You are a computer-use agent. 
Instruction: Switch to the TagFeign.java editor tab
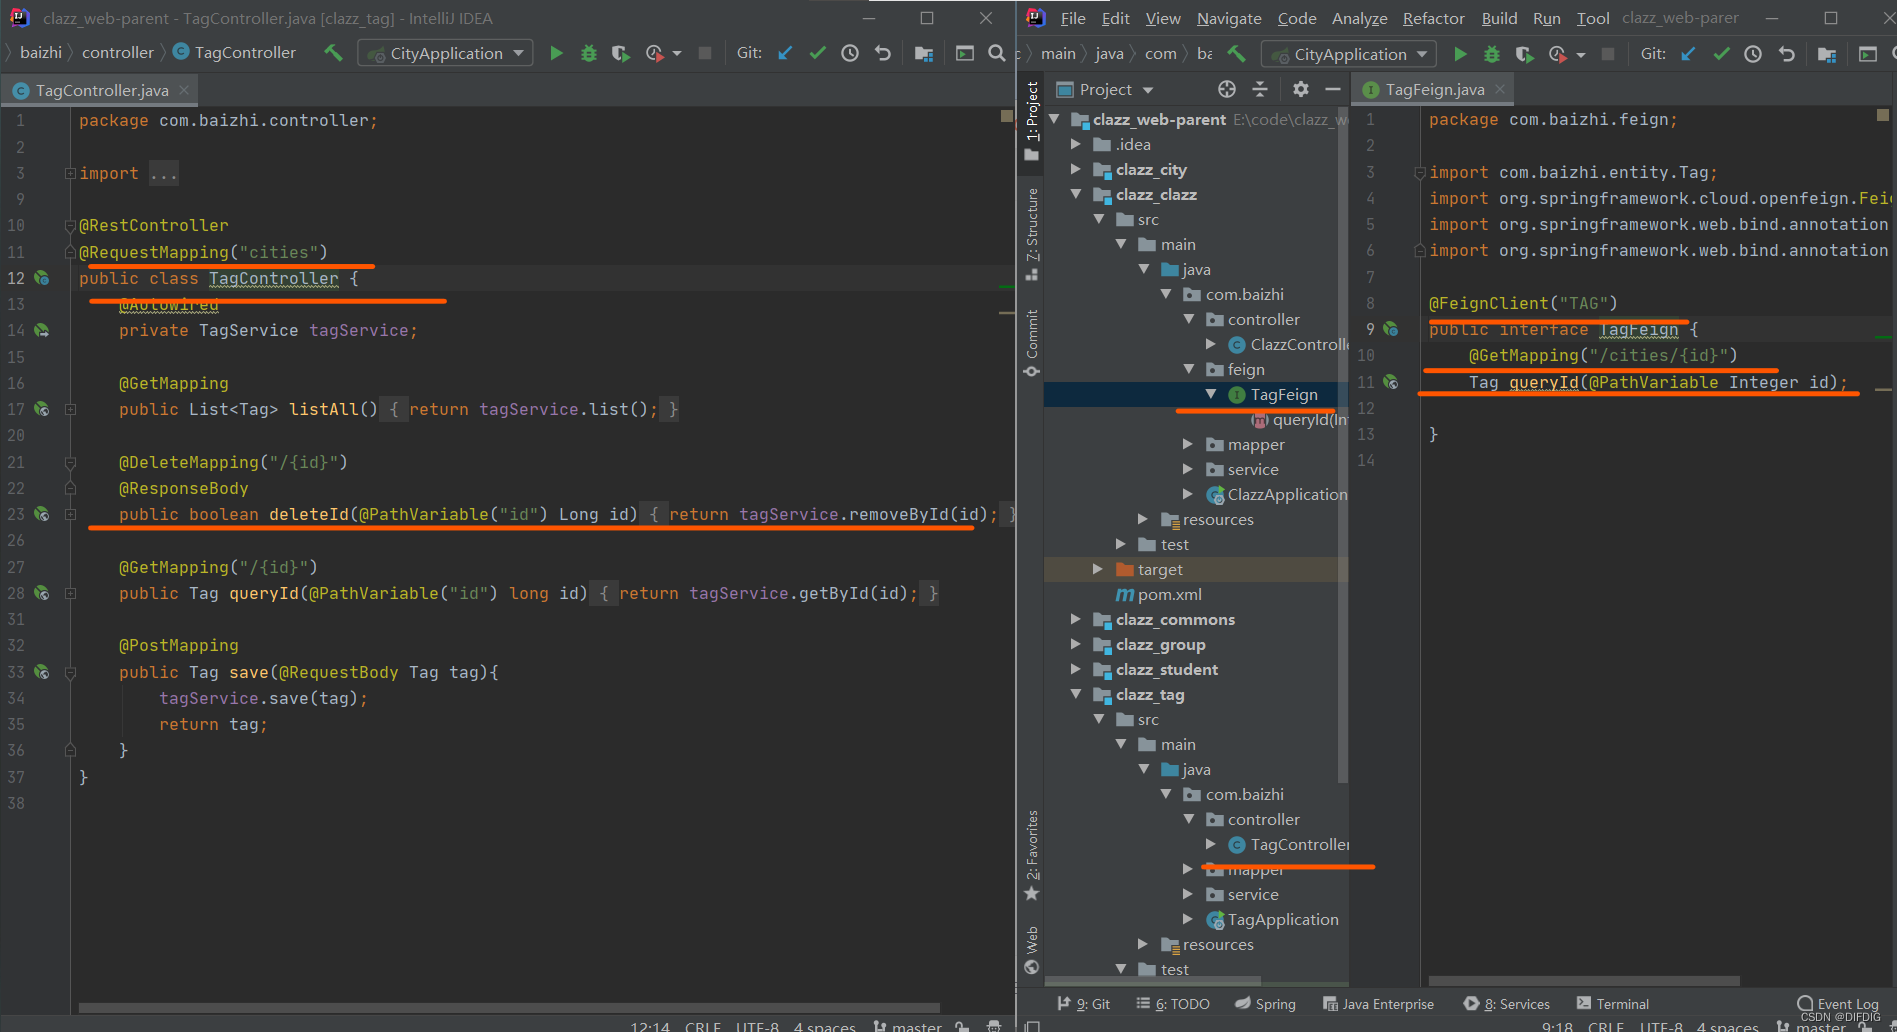coord(1434,89)
